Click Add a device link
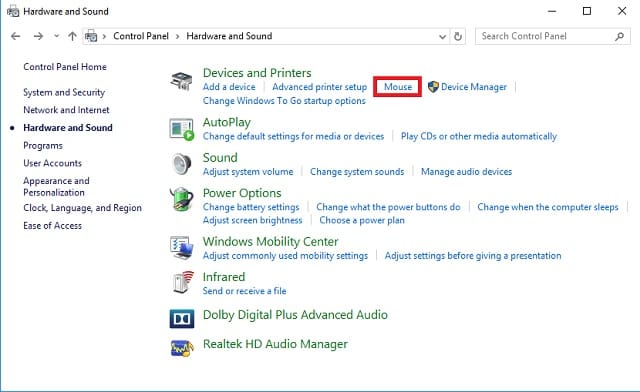The image size is (640, 392). 229,87
